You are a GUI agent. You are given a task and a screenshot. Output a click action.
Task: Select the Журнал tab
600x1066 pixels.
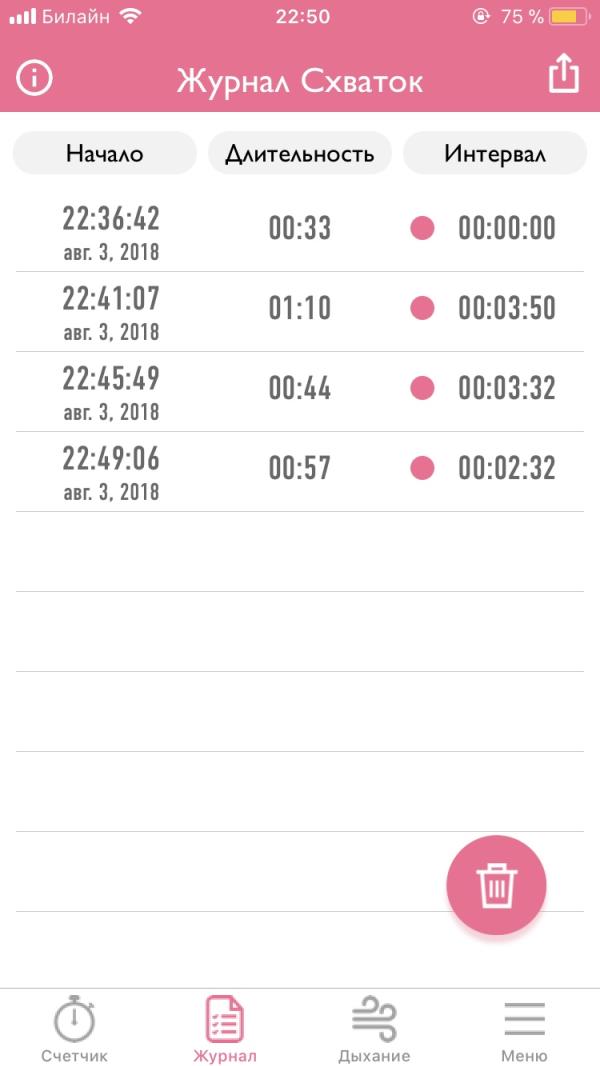coord(225,1029)
